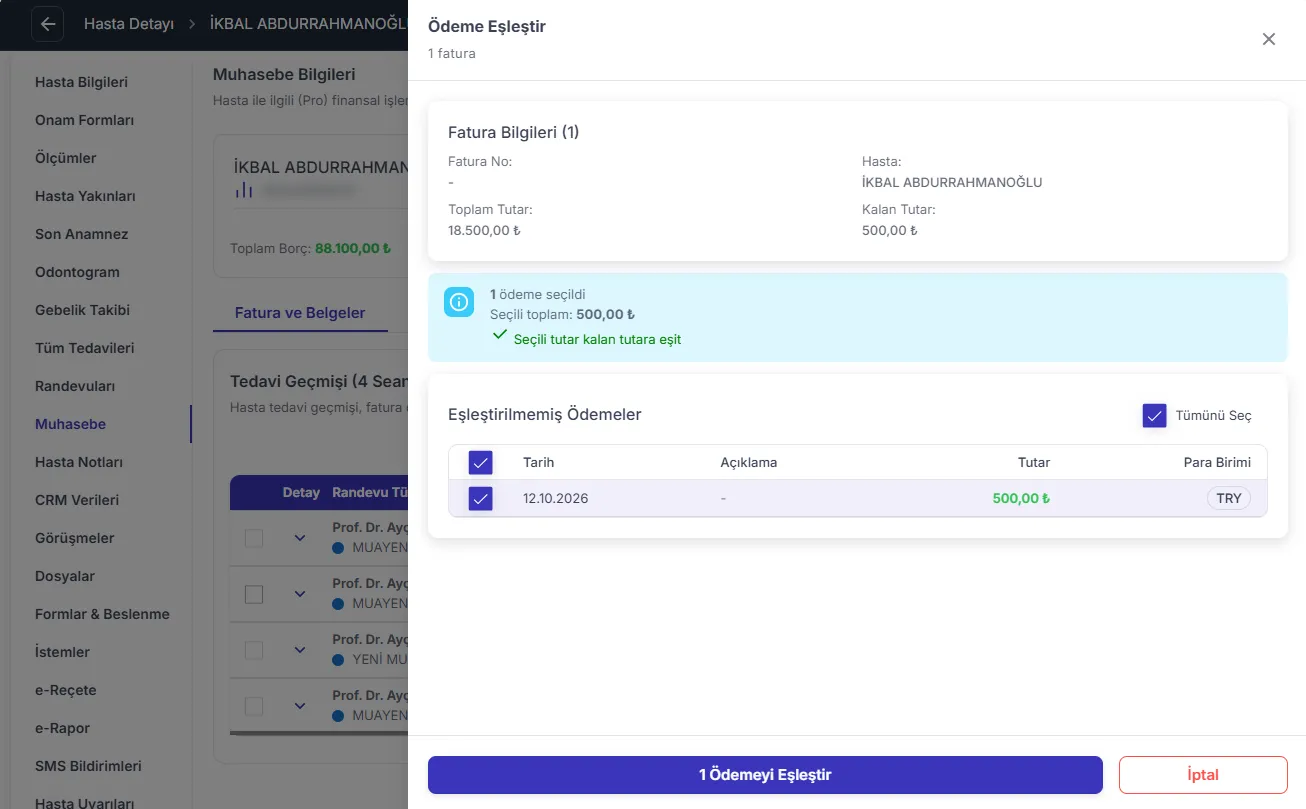Viewport: 1306px width, 809px height.
Task: Select Muhasebe in sidebar
Action: [70, 424]
